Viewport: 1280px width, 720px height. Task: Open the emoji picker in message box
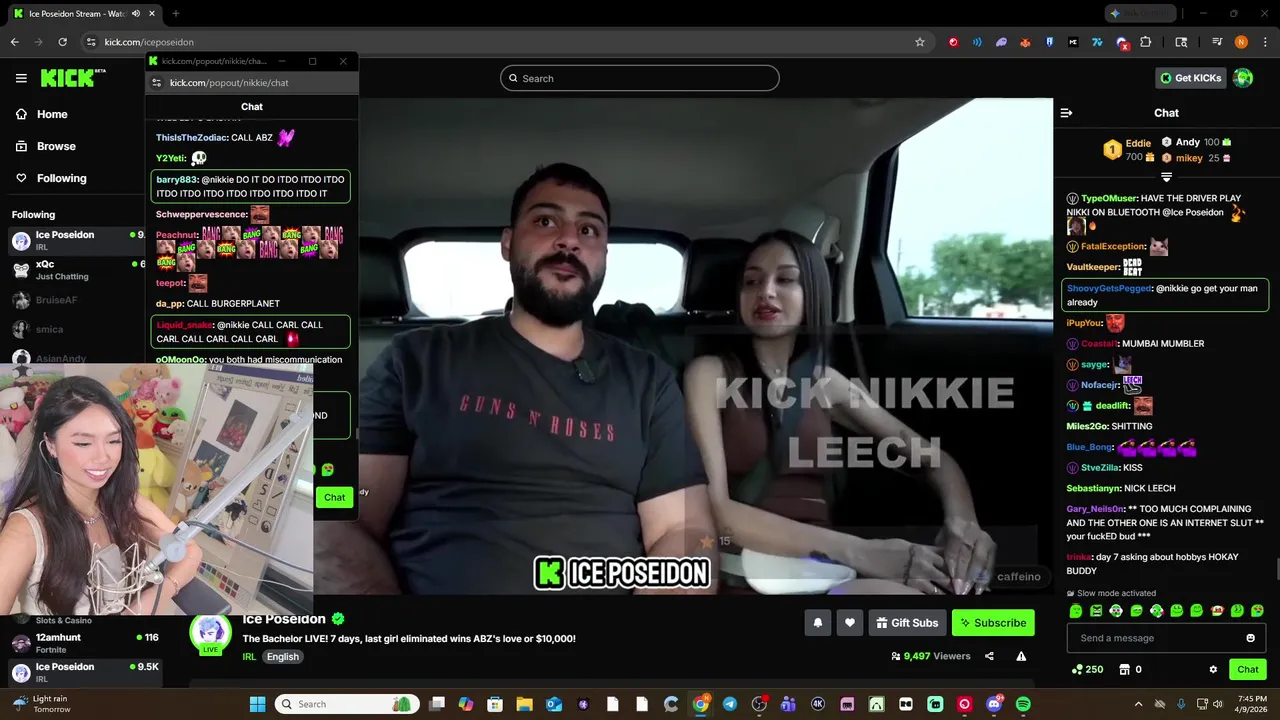click(x=1250, y=638)
